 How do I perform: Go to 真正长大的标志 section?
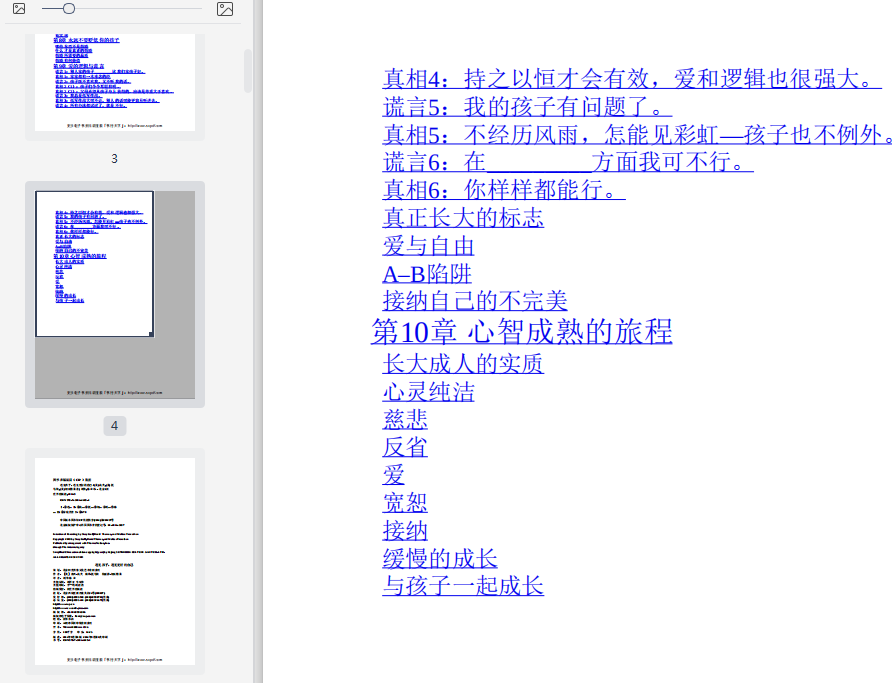click(x=463, y=217)
